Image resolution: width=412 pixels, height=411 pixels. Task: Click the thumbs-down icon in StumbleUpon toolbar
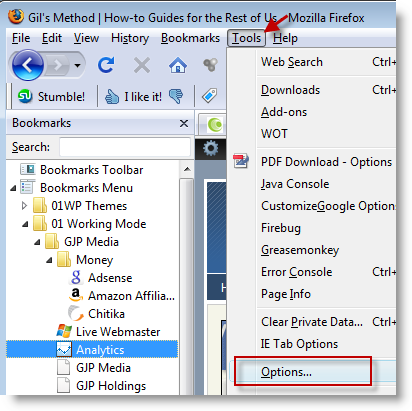click(x=176, y=97)
